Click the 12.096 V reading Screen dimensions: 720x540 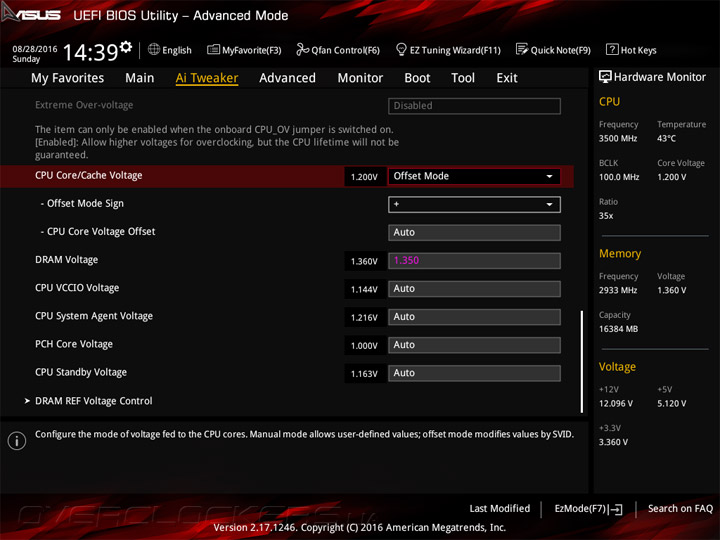pos(616,403)
